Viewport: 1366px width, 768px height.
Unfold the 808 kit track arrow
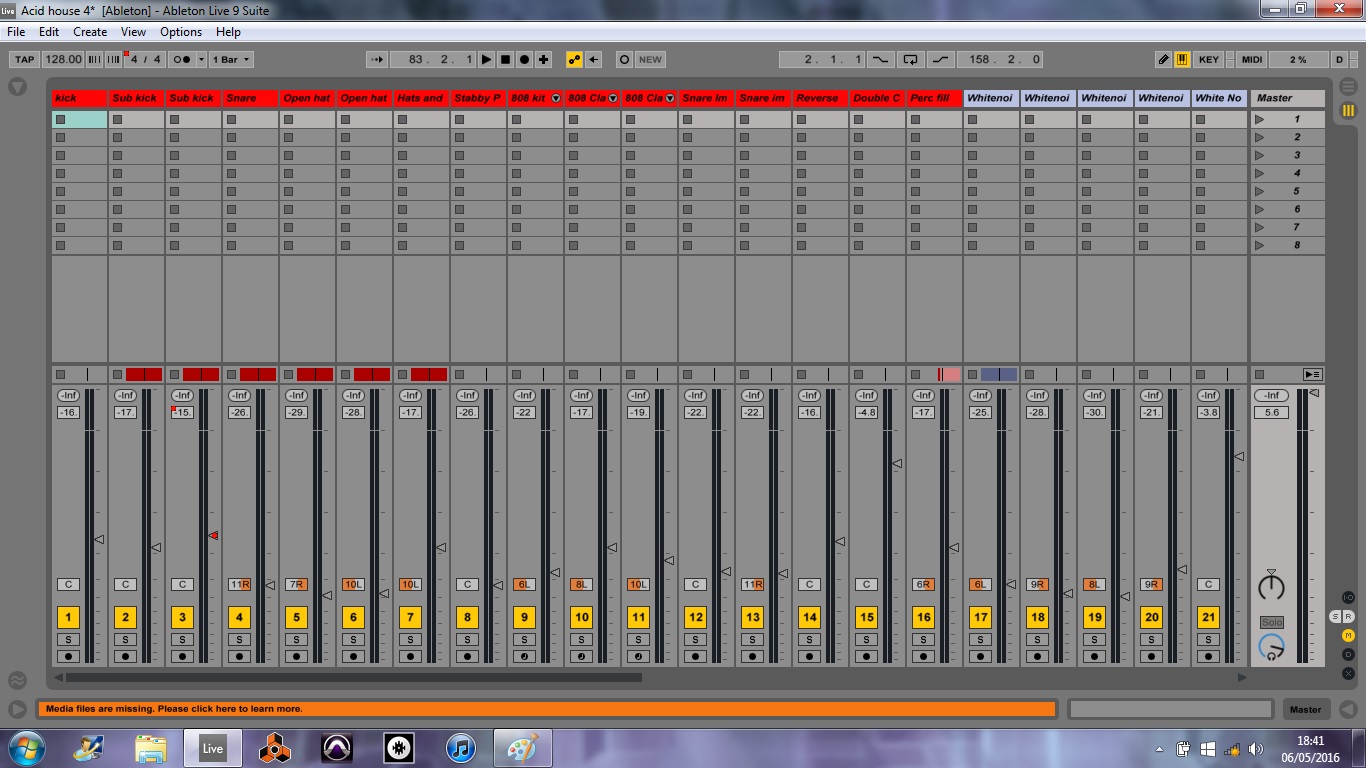pos(556,98)
